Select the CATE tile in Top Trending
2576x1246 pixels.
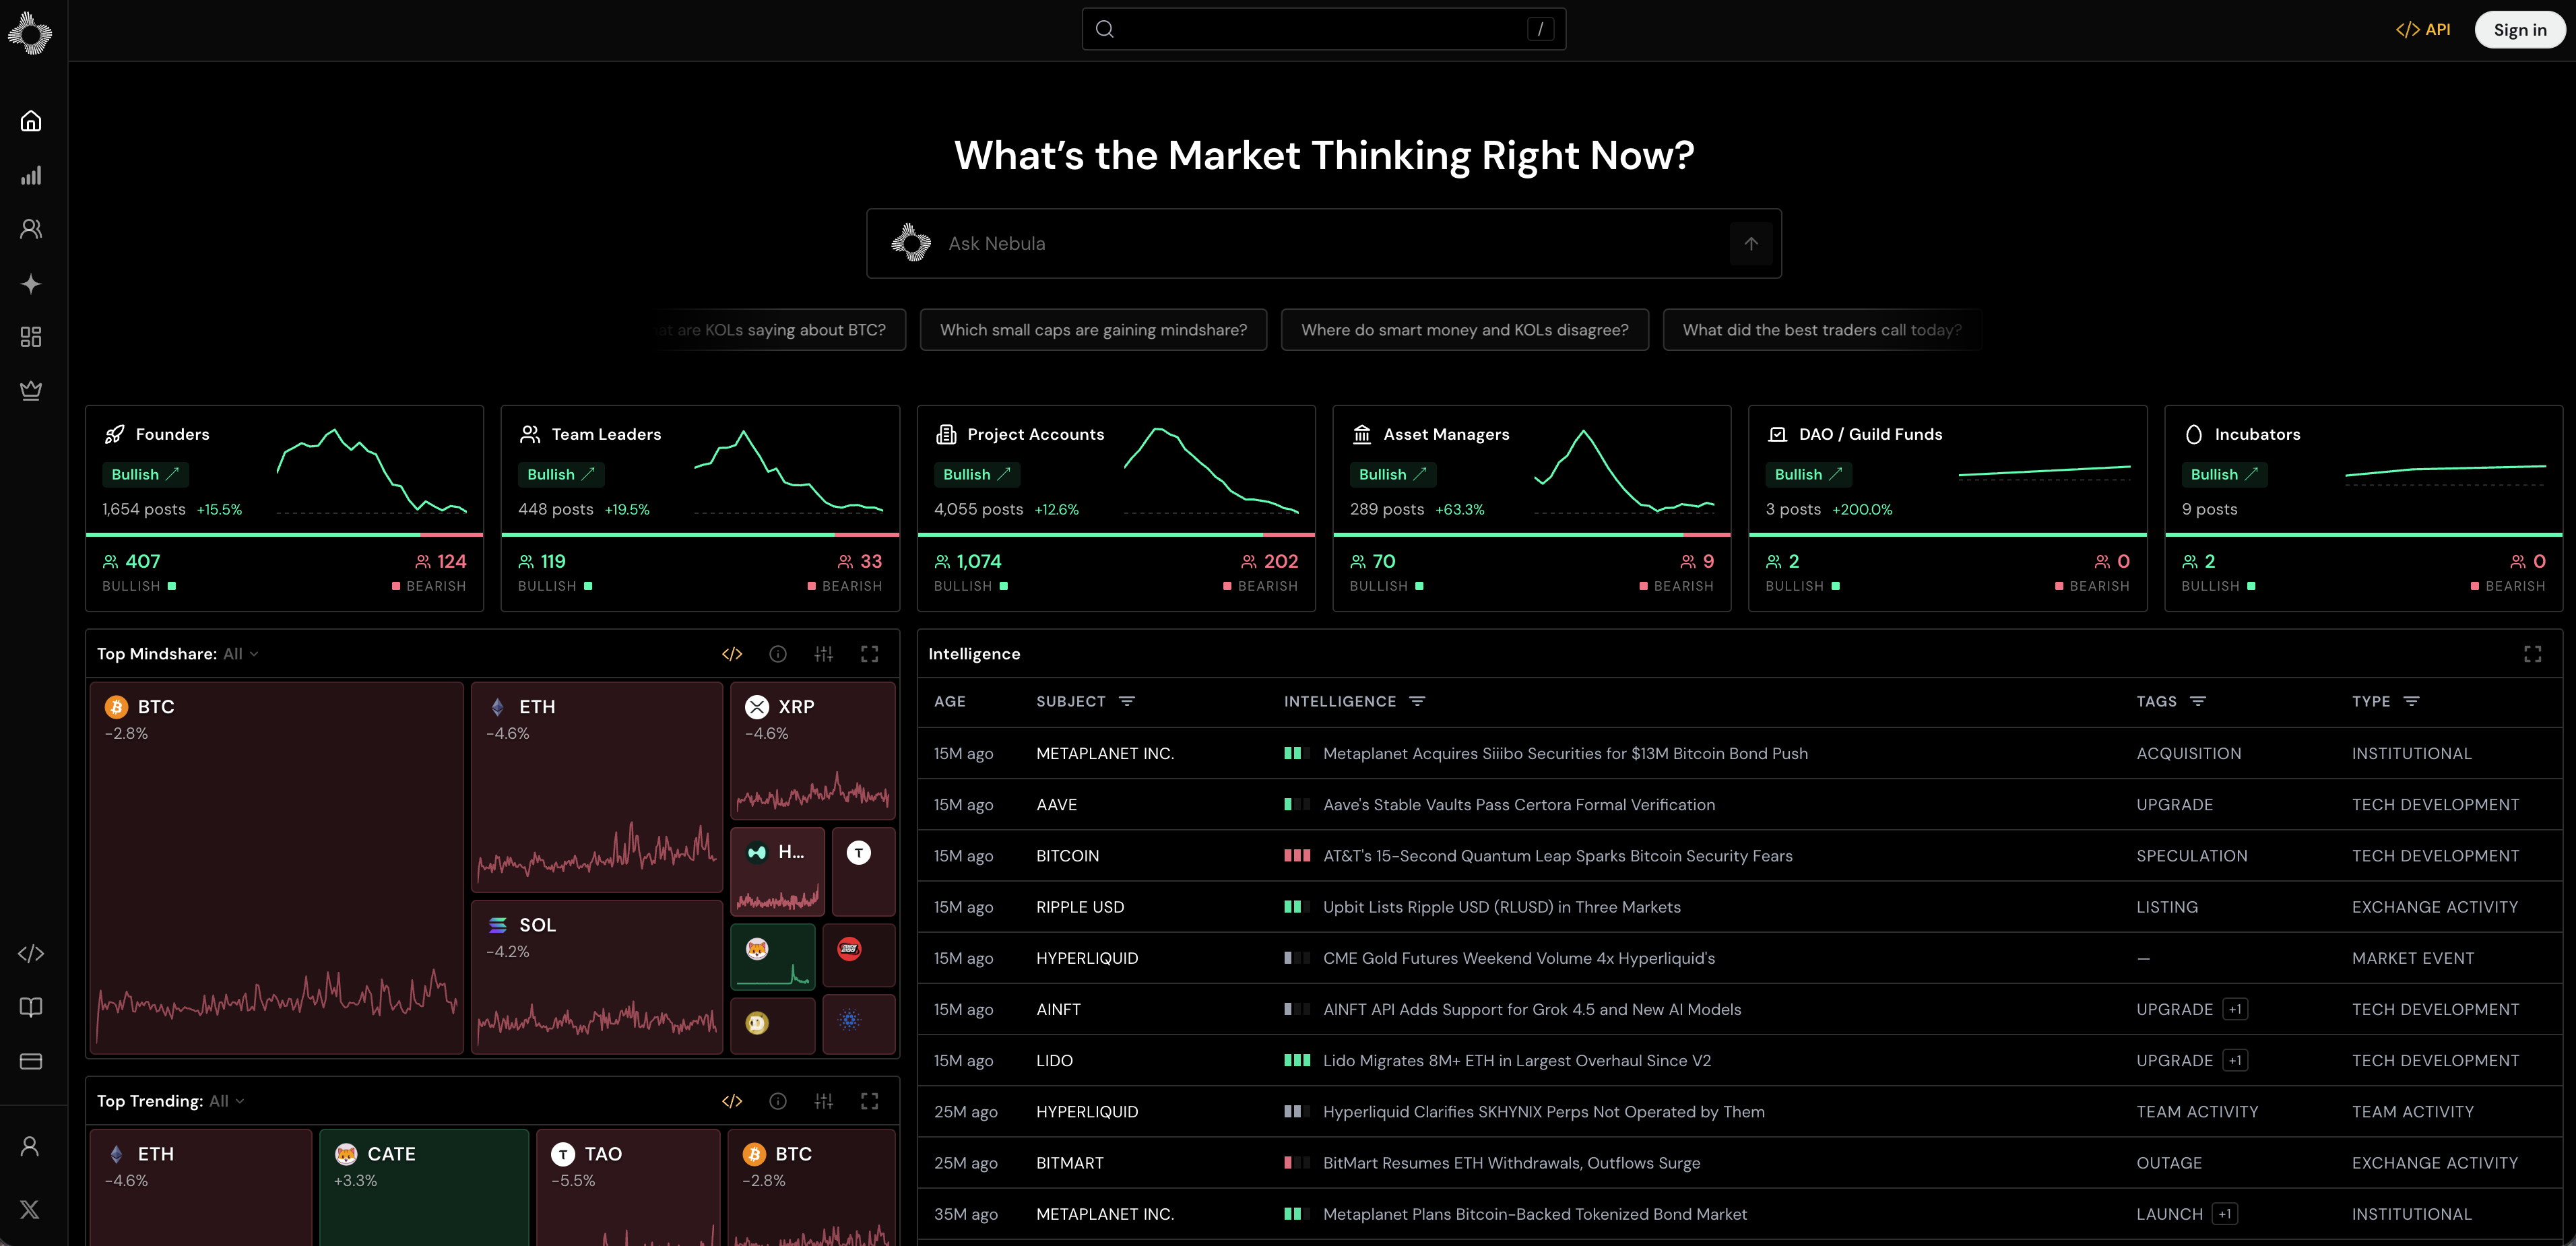[x=424, y=1187]
